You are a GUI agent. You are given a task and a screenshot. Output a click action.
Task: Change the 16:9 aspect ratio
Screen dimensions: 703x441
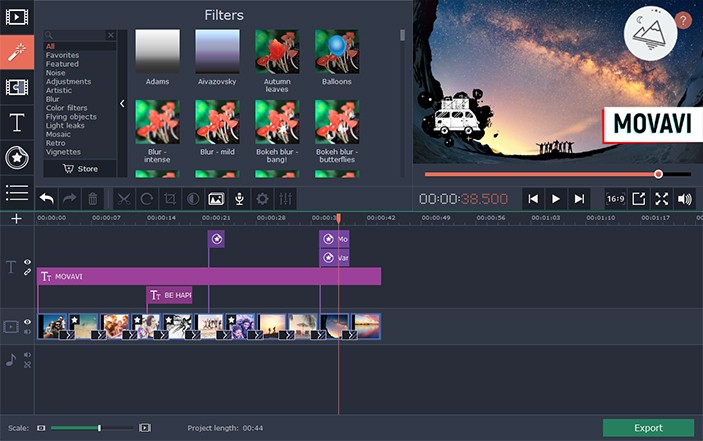(615, 199)
